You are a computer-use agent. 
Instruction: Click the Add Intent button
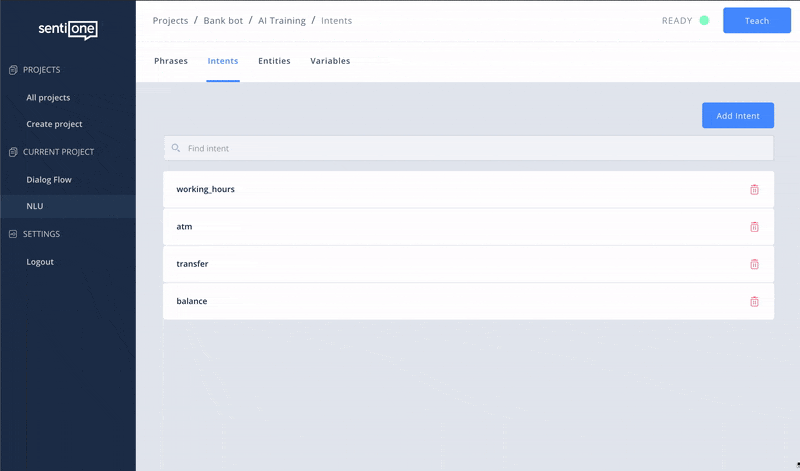[x=738, y=115]
